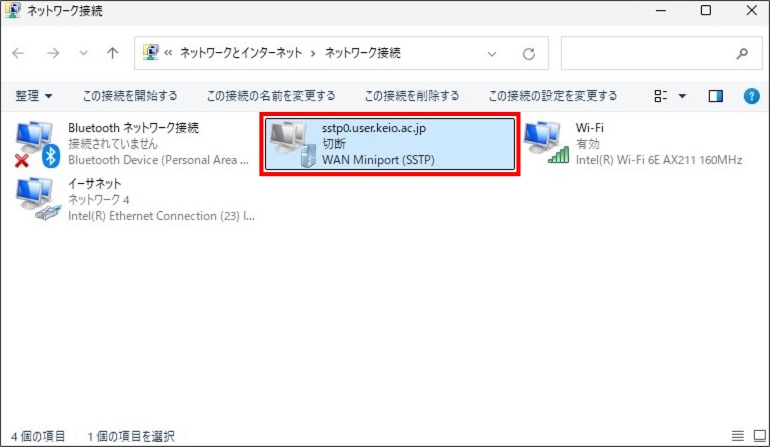This screenshot has height=447, width=770.
Task: Go up one folder level arrow
Action: pyautogui.click(x=112, y=53)
